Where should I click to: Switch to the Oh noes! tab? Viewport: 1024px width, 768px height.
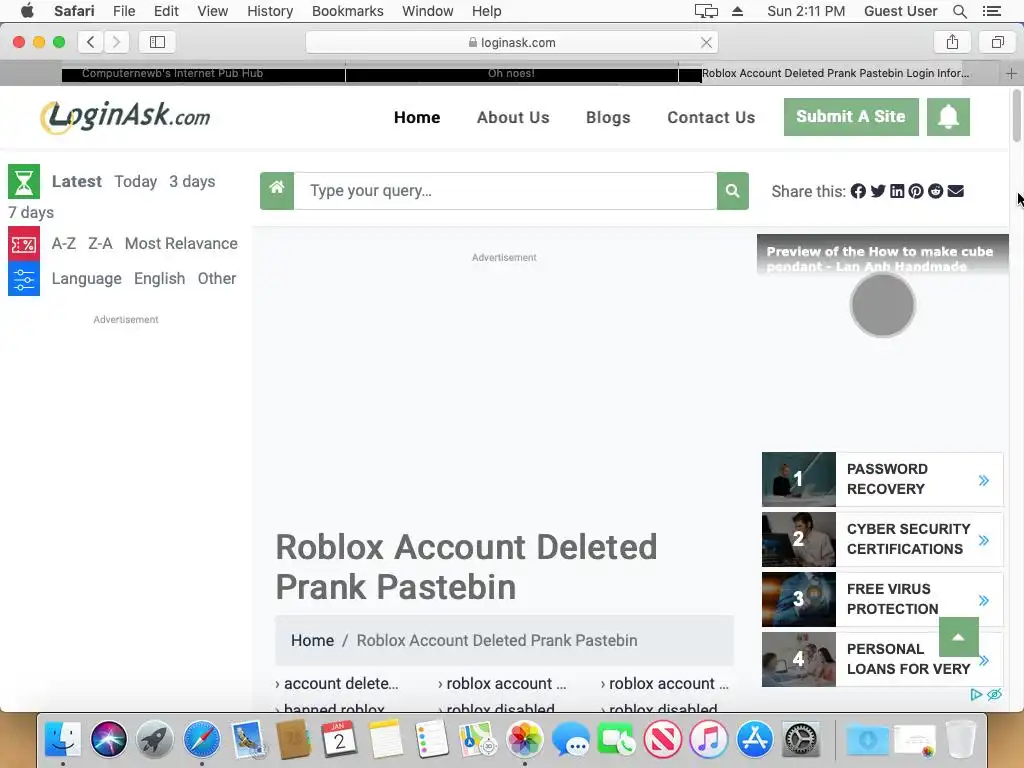coord(511,74)
